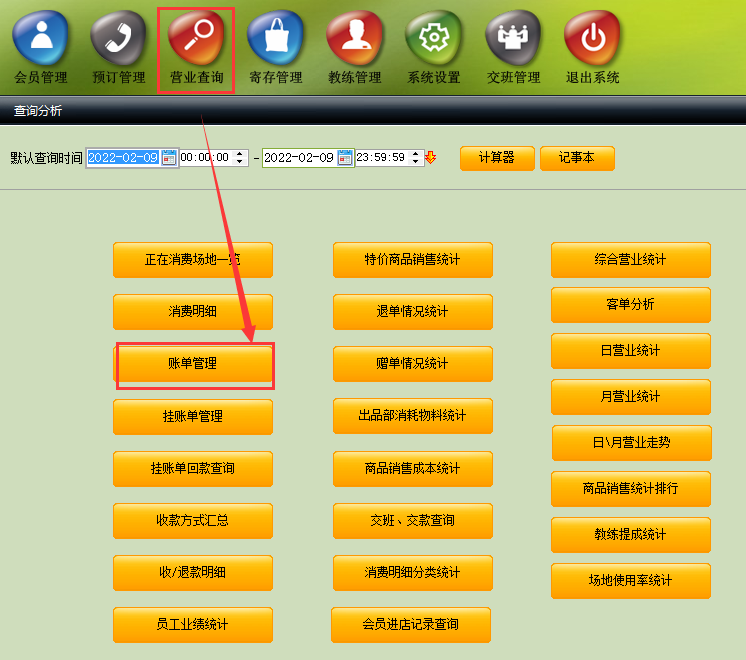
Task: Open 商品销售统计排行 button
Action: point(631,489)
